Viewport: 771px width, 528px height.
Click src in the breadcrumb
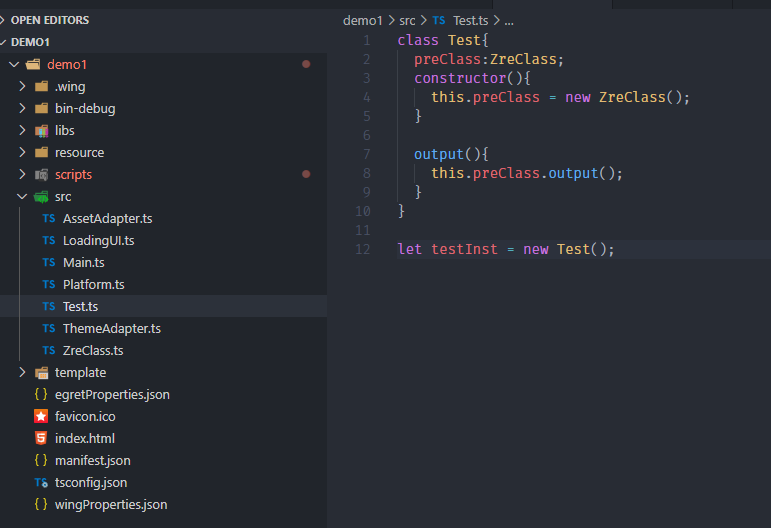coord(407,21)
